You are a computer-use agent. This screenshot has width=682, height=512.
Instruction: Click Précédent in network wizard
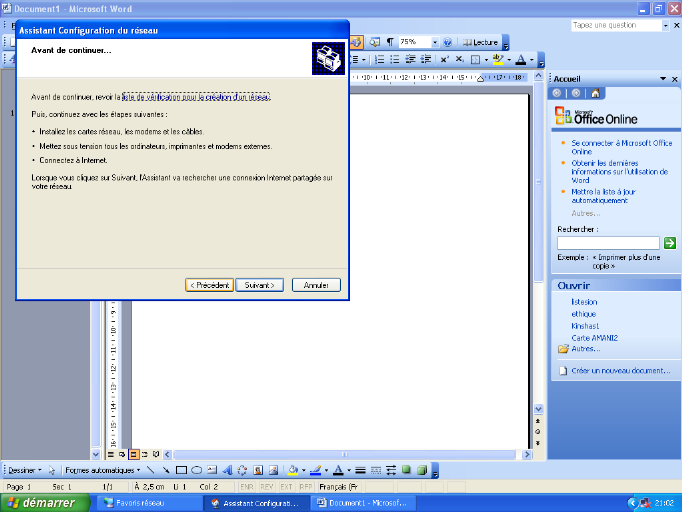[x=210, y=285]
